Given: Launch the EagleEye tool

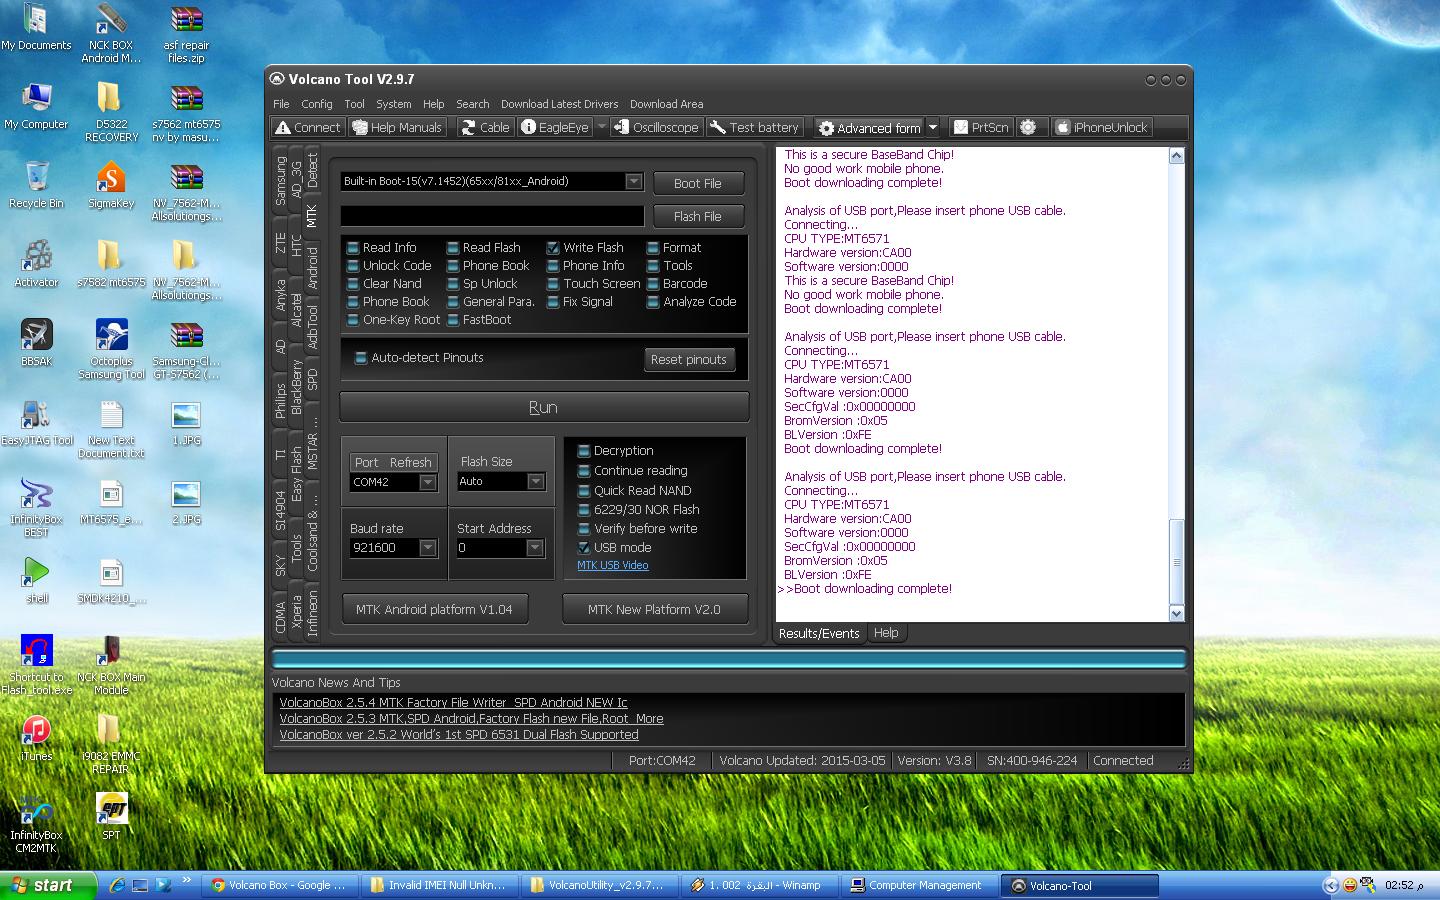Looking at the screenshot, I should pyautogui.click(x=555, y=127).
